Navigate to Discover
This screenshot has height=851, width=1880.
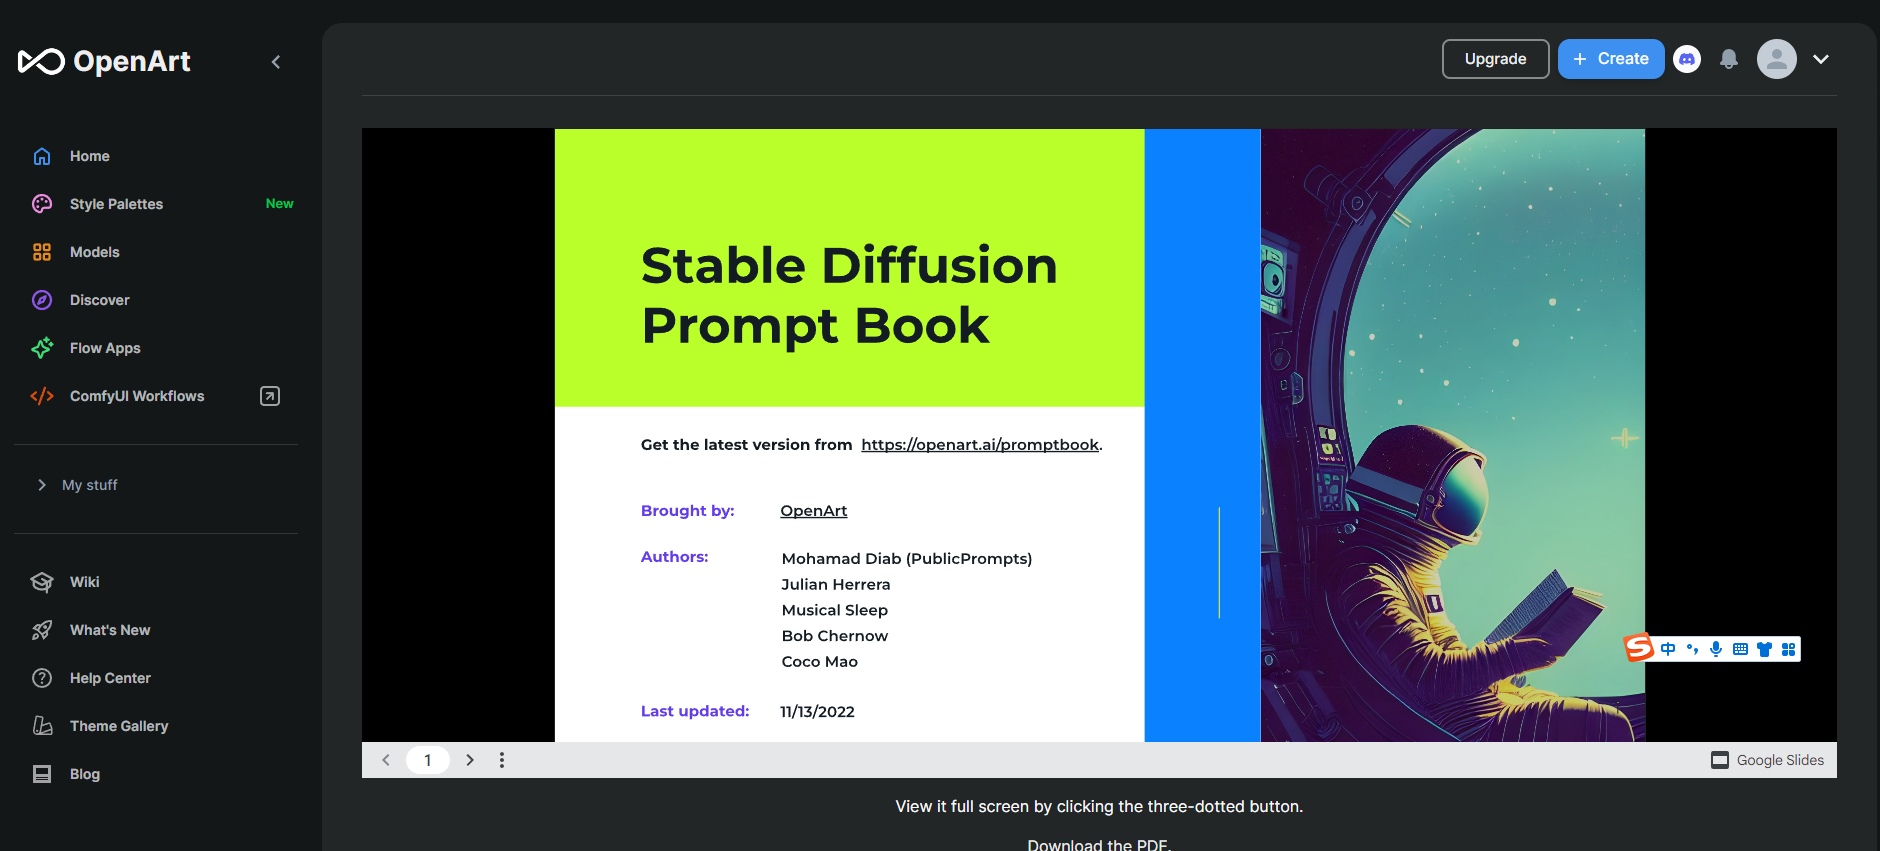pyautogui.click(x=100, y=300)
